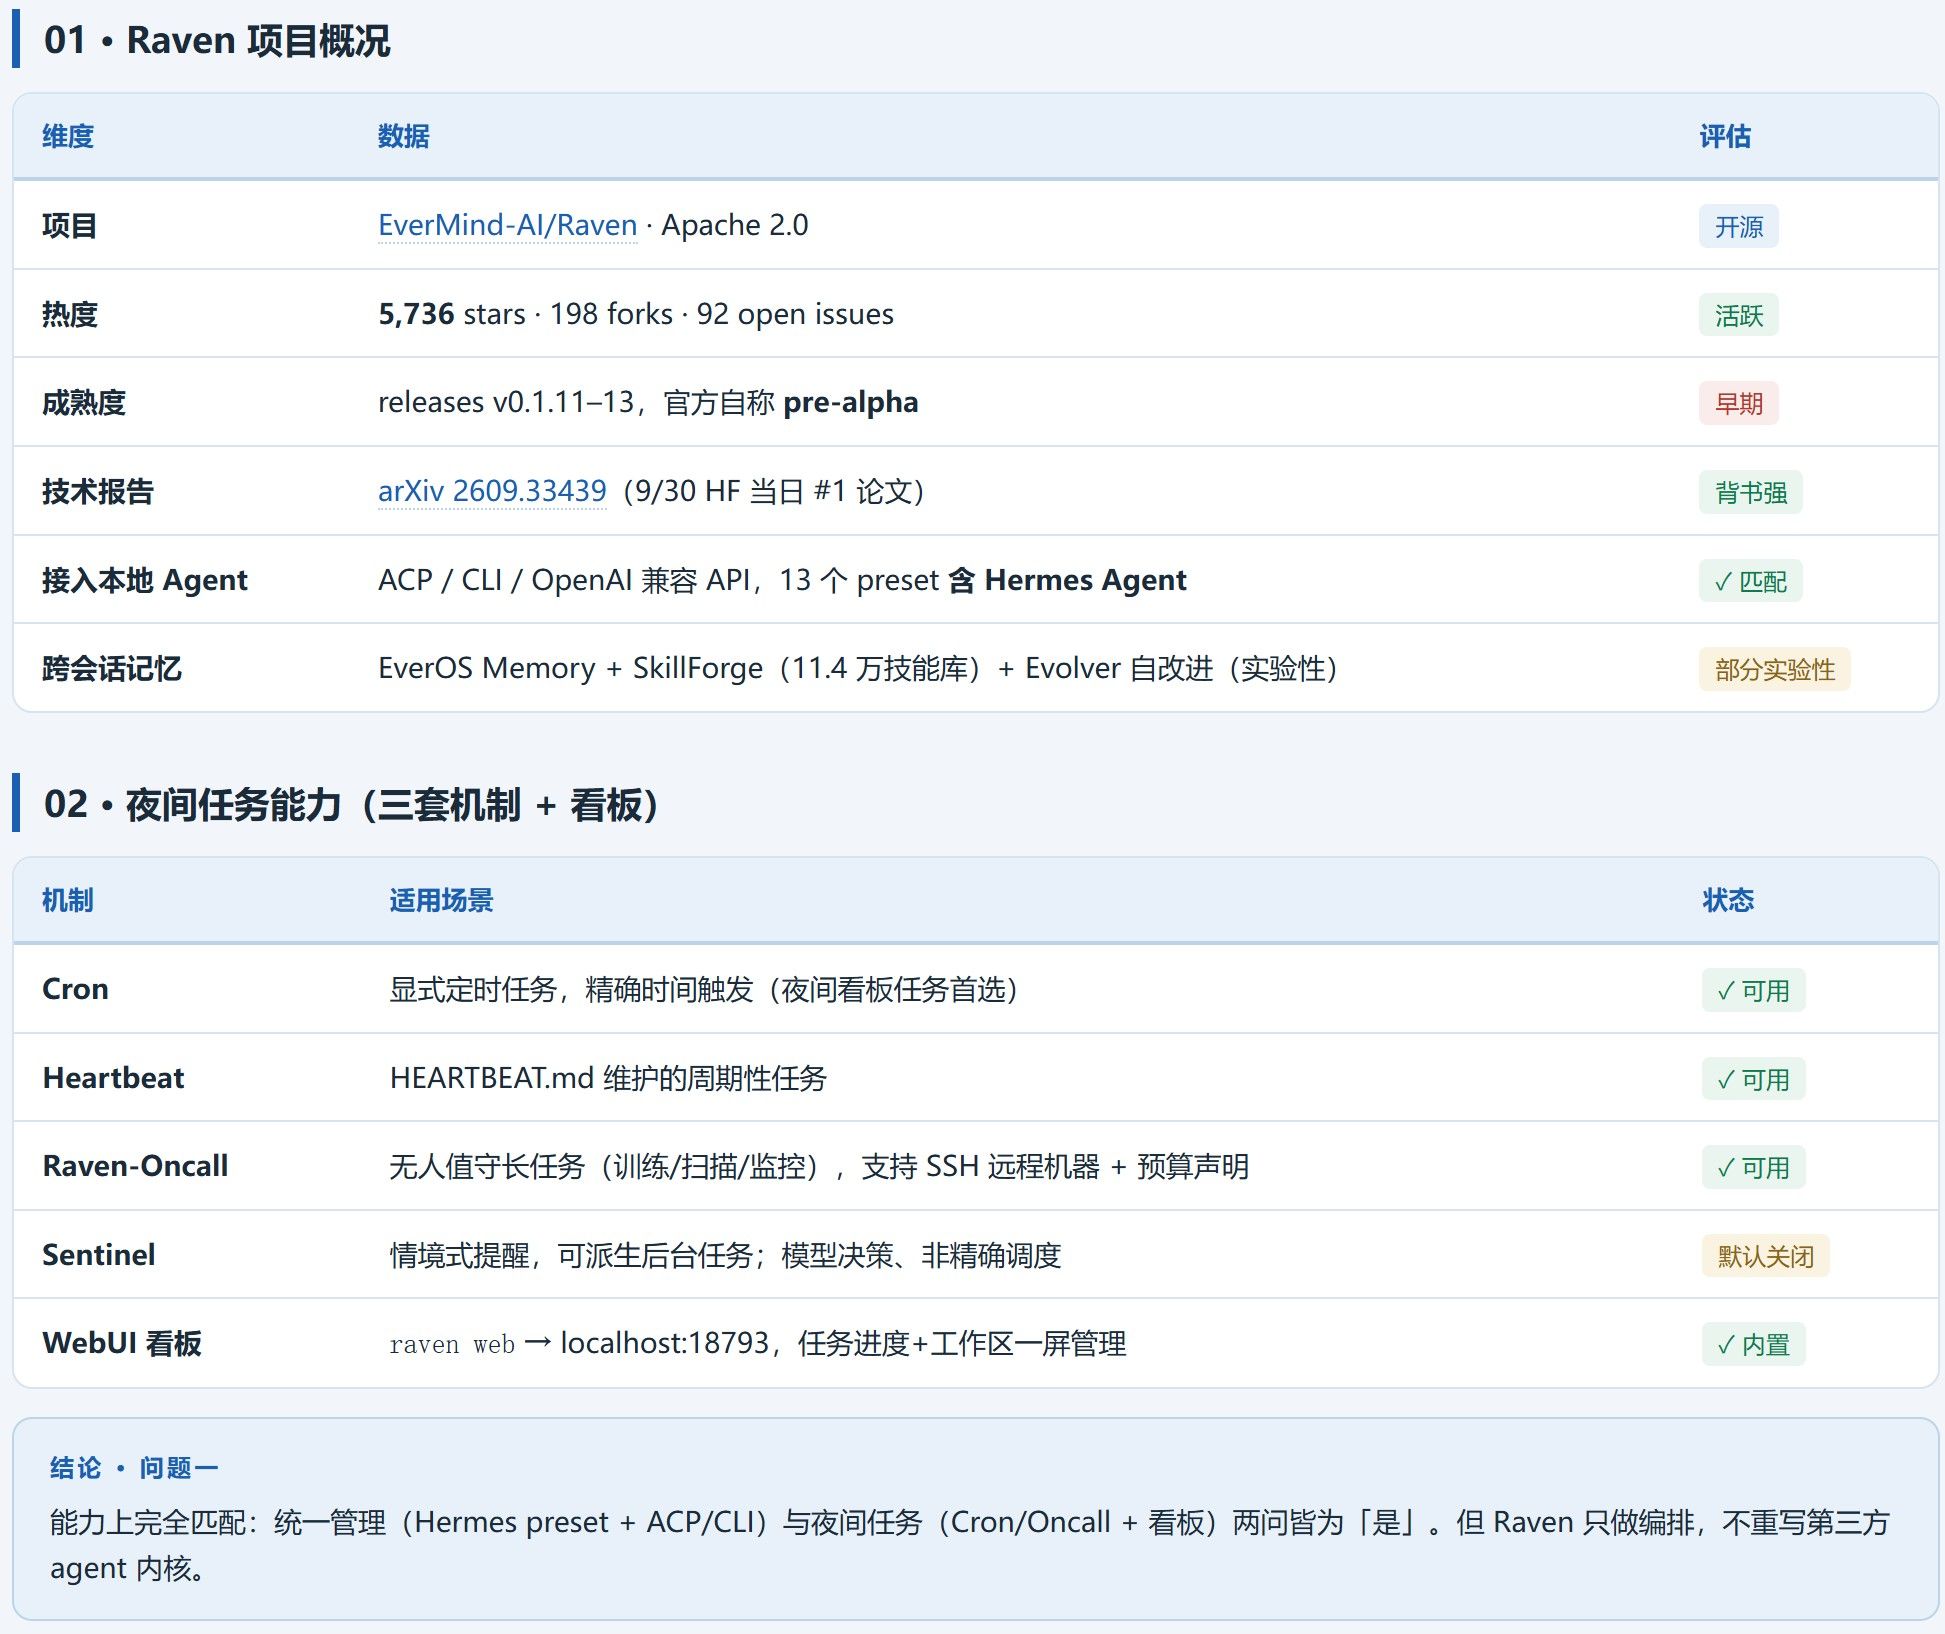Click the 02 • 夜间任务能力 heading
This screenshot has height=1634, width=1945.
click(351, 804)
